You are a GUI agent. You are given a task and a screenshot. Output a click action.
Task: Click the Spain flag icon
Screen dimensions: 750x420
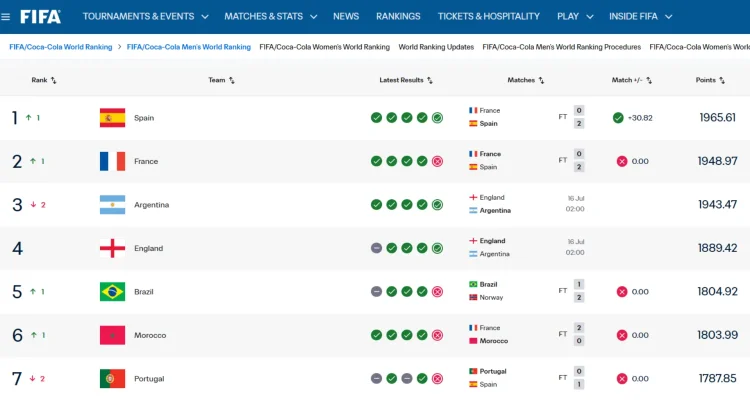coord(112,118)
